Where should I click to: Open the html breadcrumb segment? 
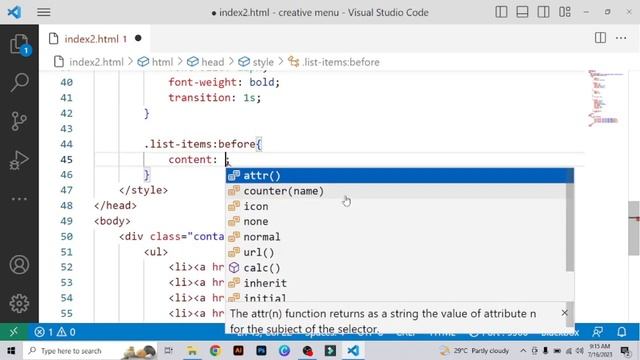pyautogui.click(x=162, y=62)
